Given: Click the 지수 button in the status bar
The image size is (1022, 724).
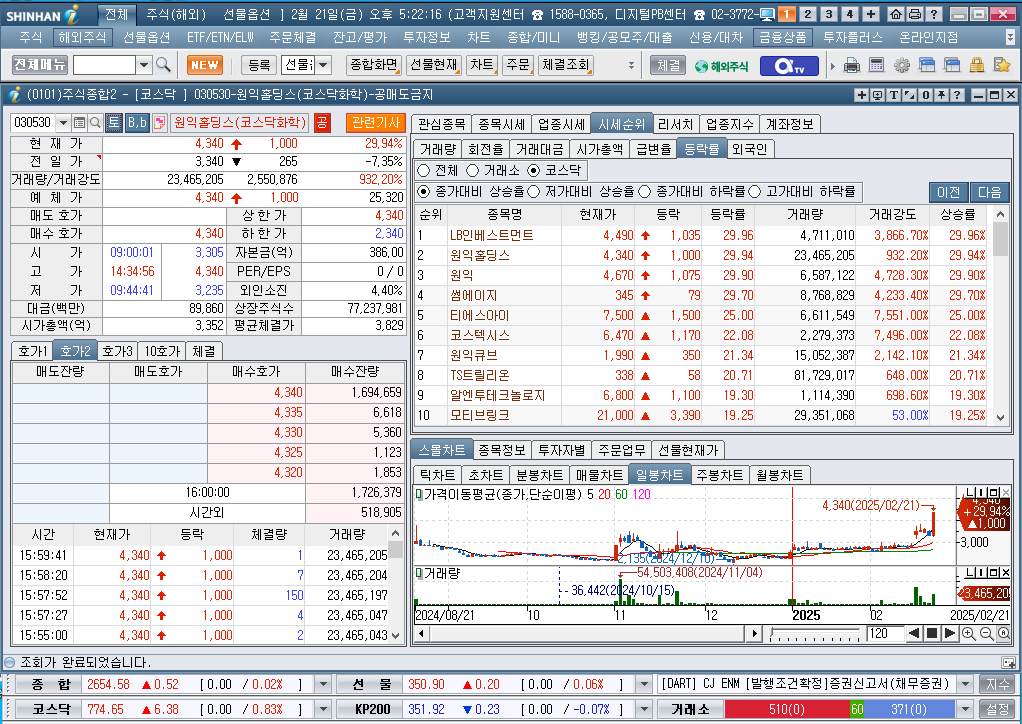Looking at the screenshot, I should pos(997,684).
